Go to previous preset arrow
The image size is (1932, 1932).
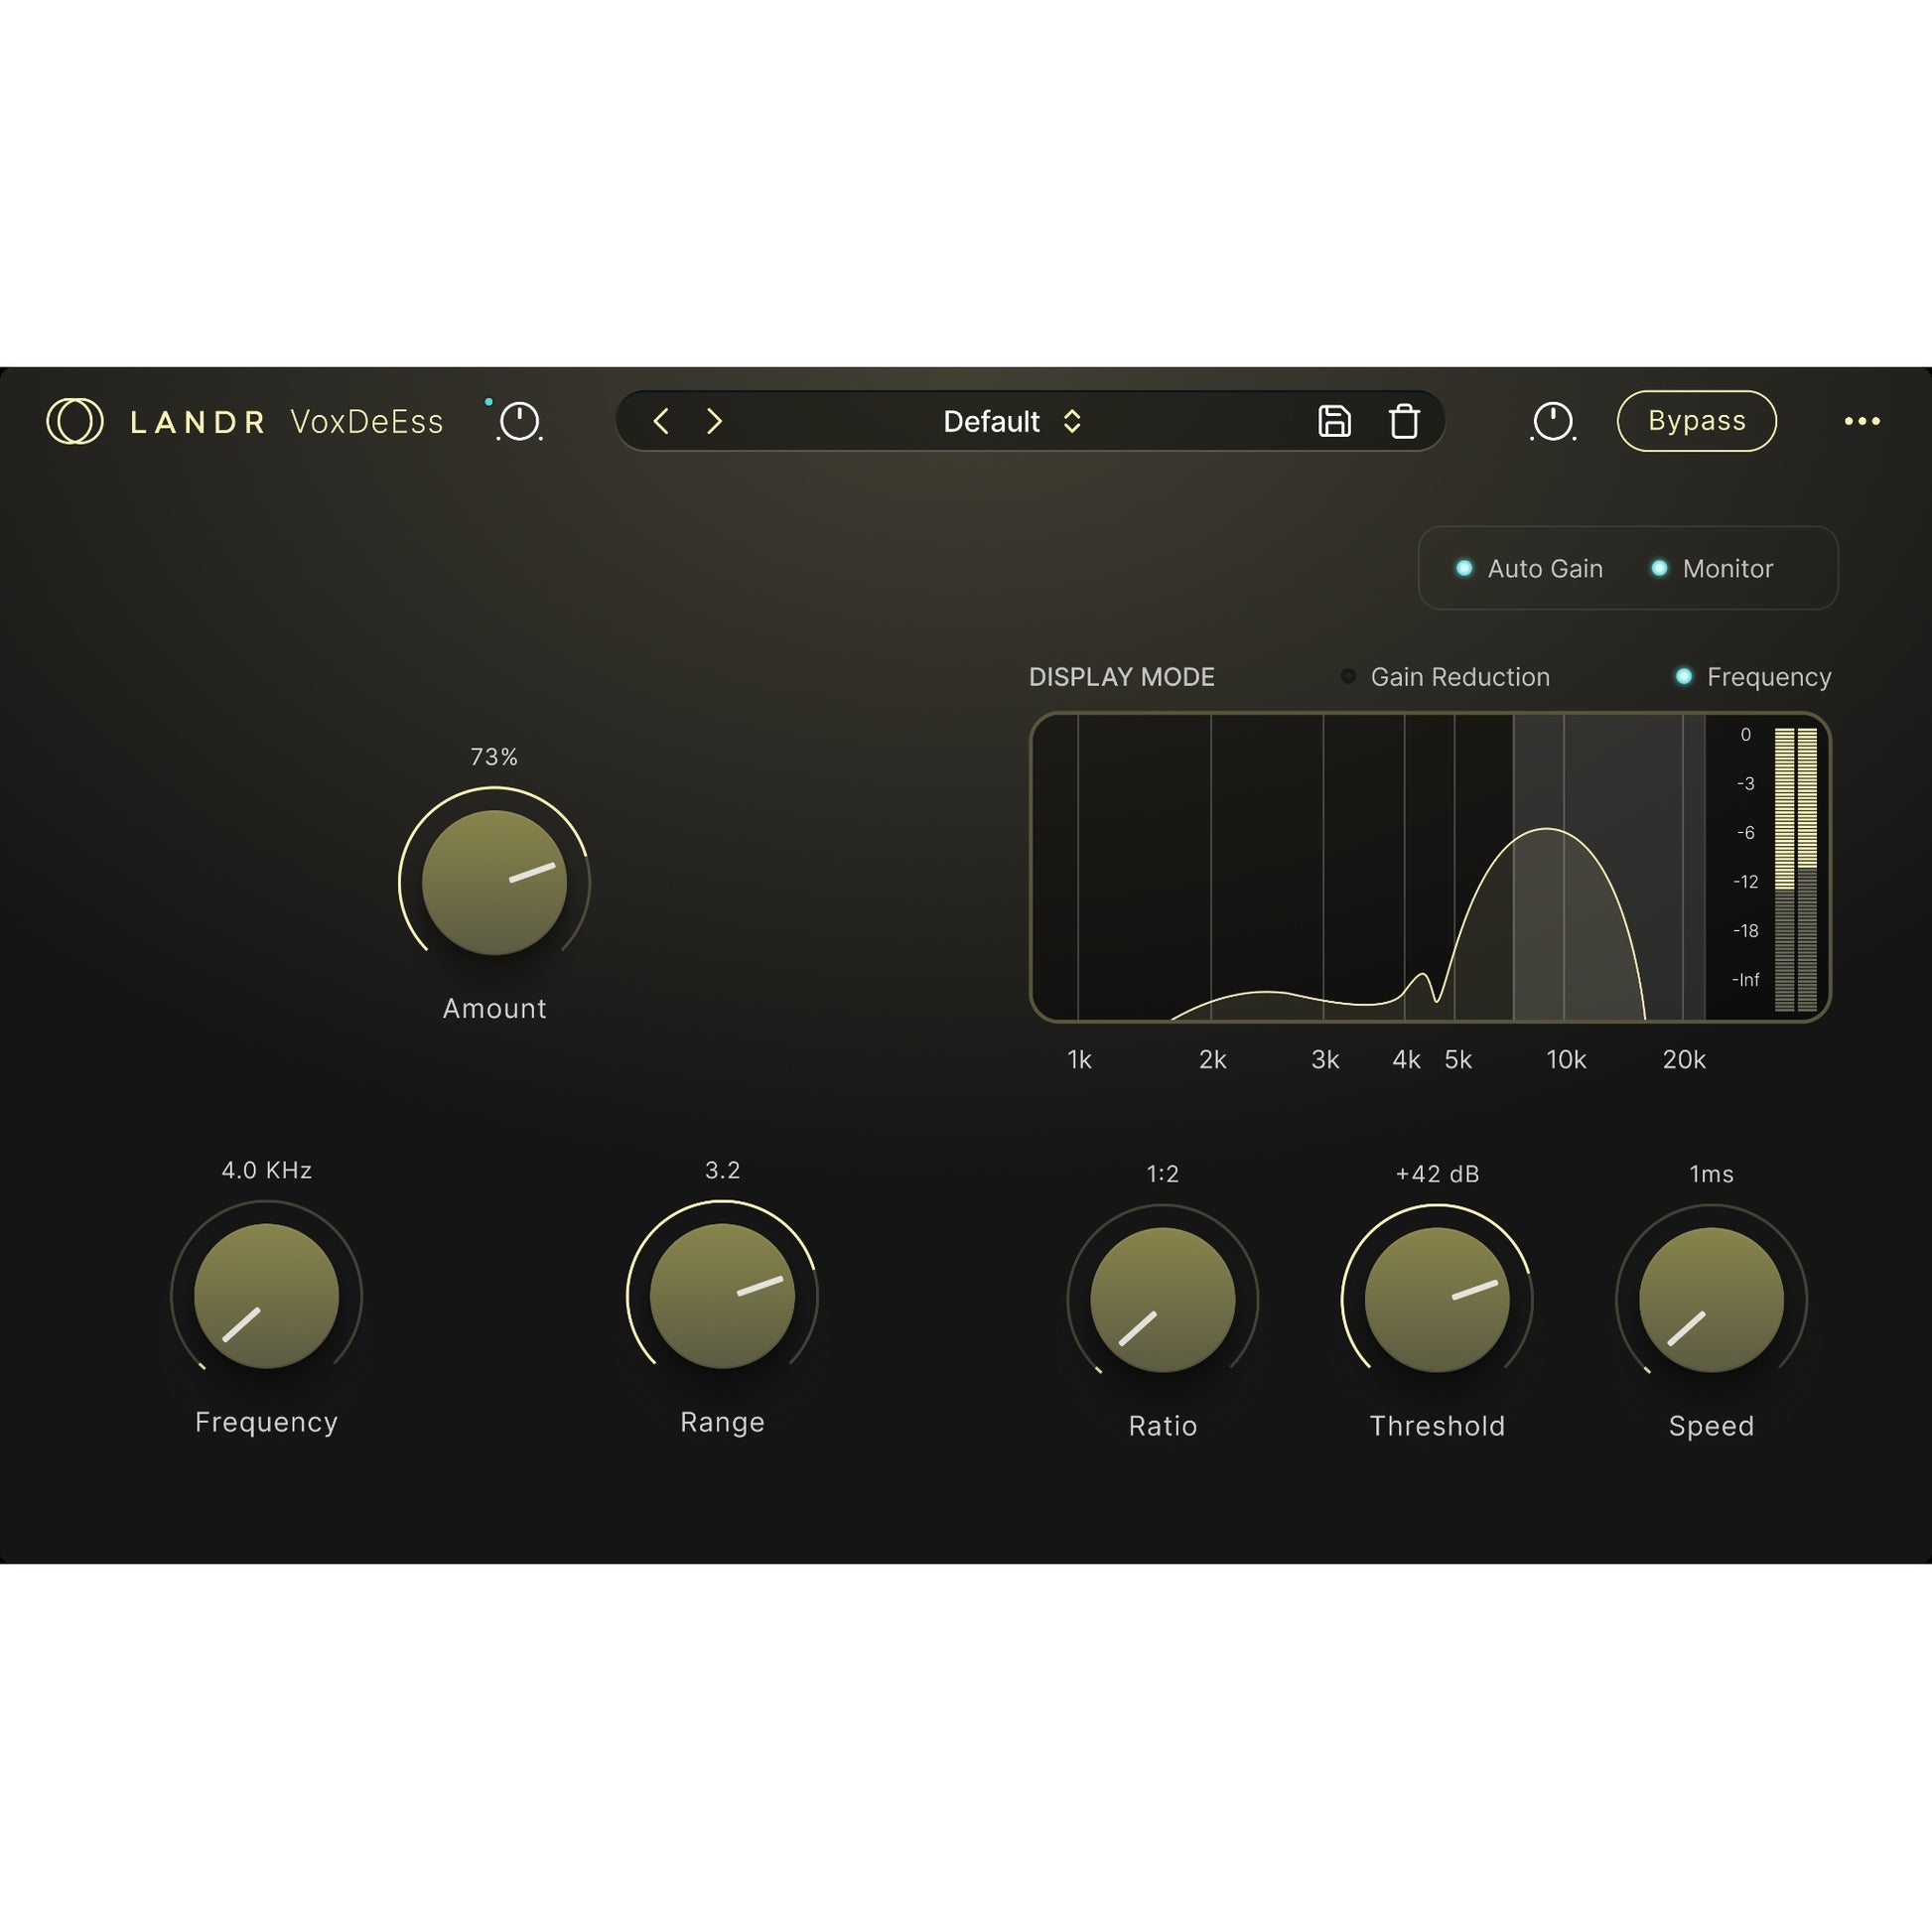pyautogui.click(x=661, y=421)
